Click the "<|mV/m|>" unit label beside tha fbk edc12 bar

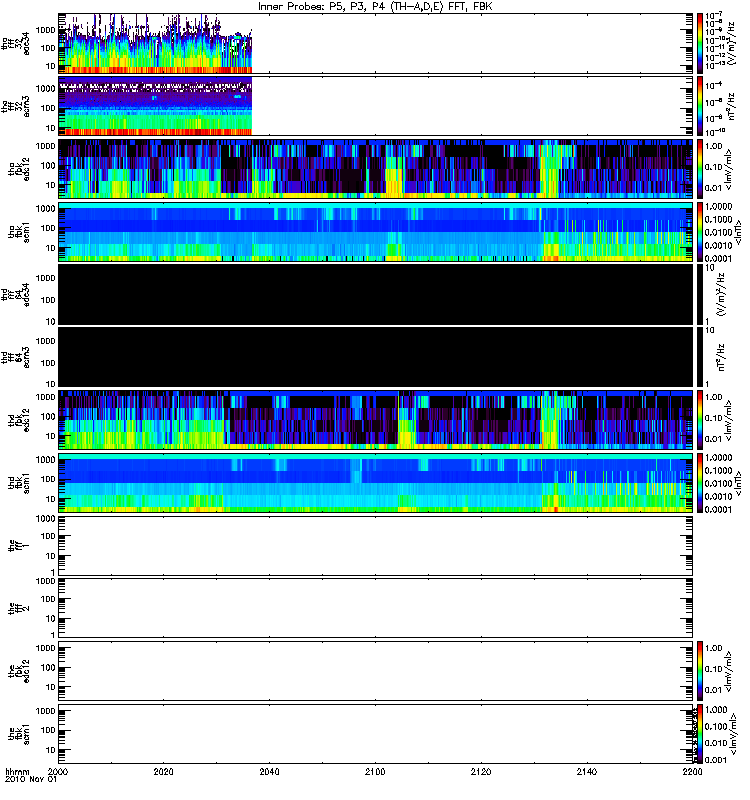729,169
